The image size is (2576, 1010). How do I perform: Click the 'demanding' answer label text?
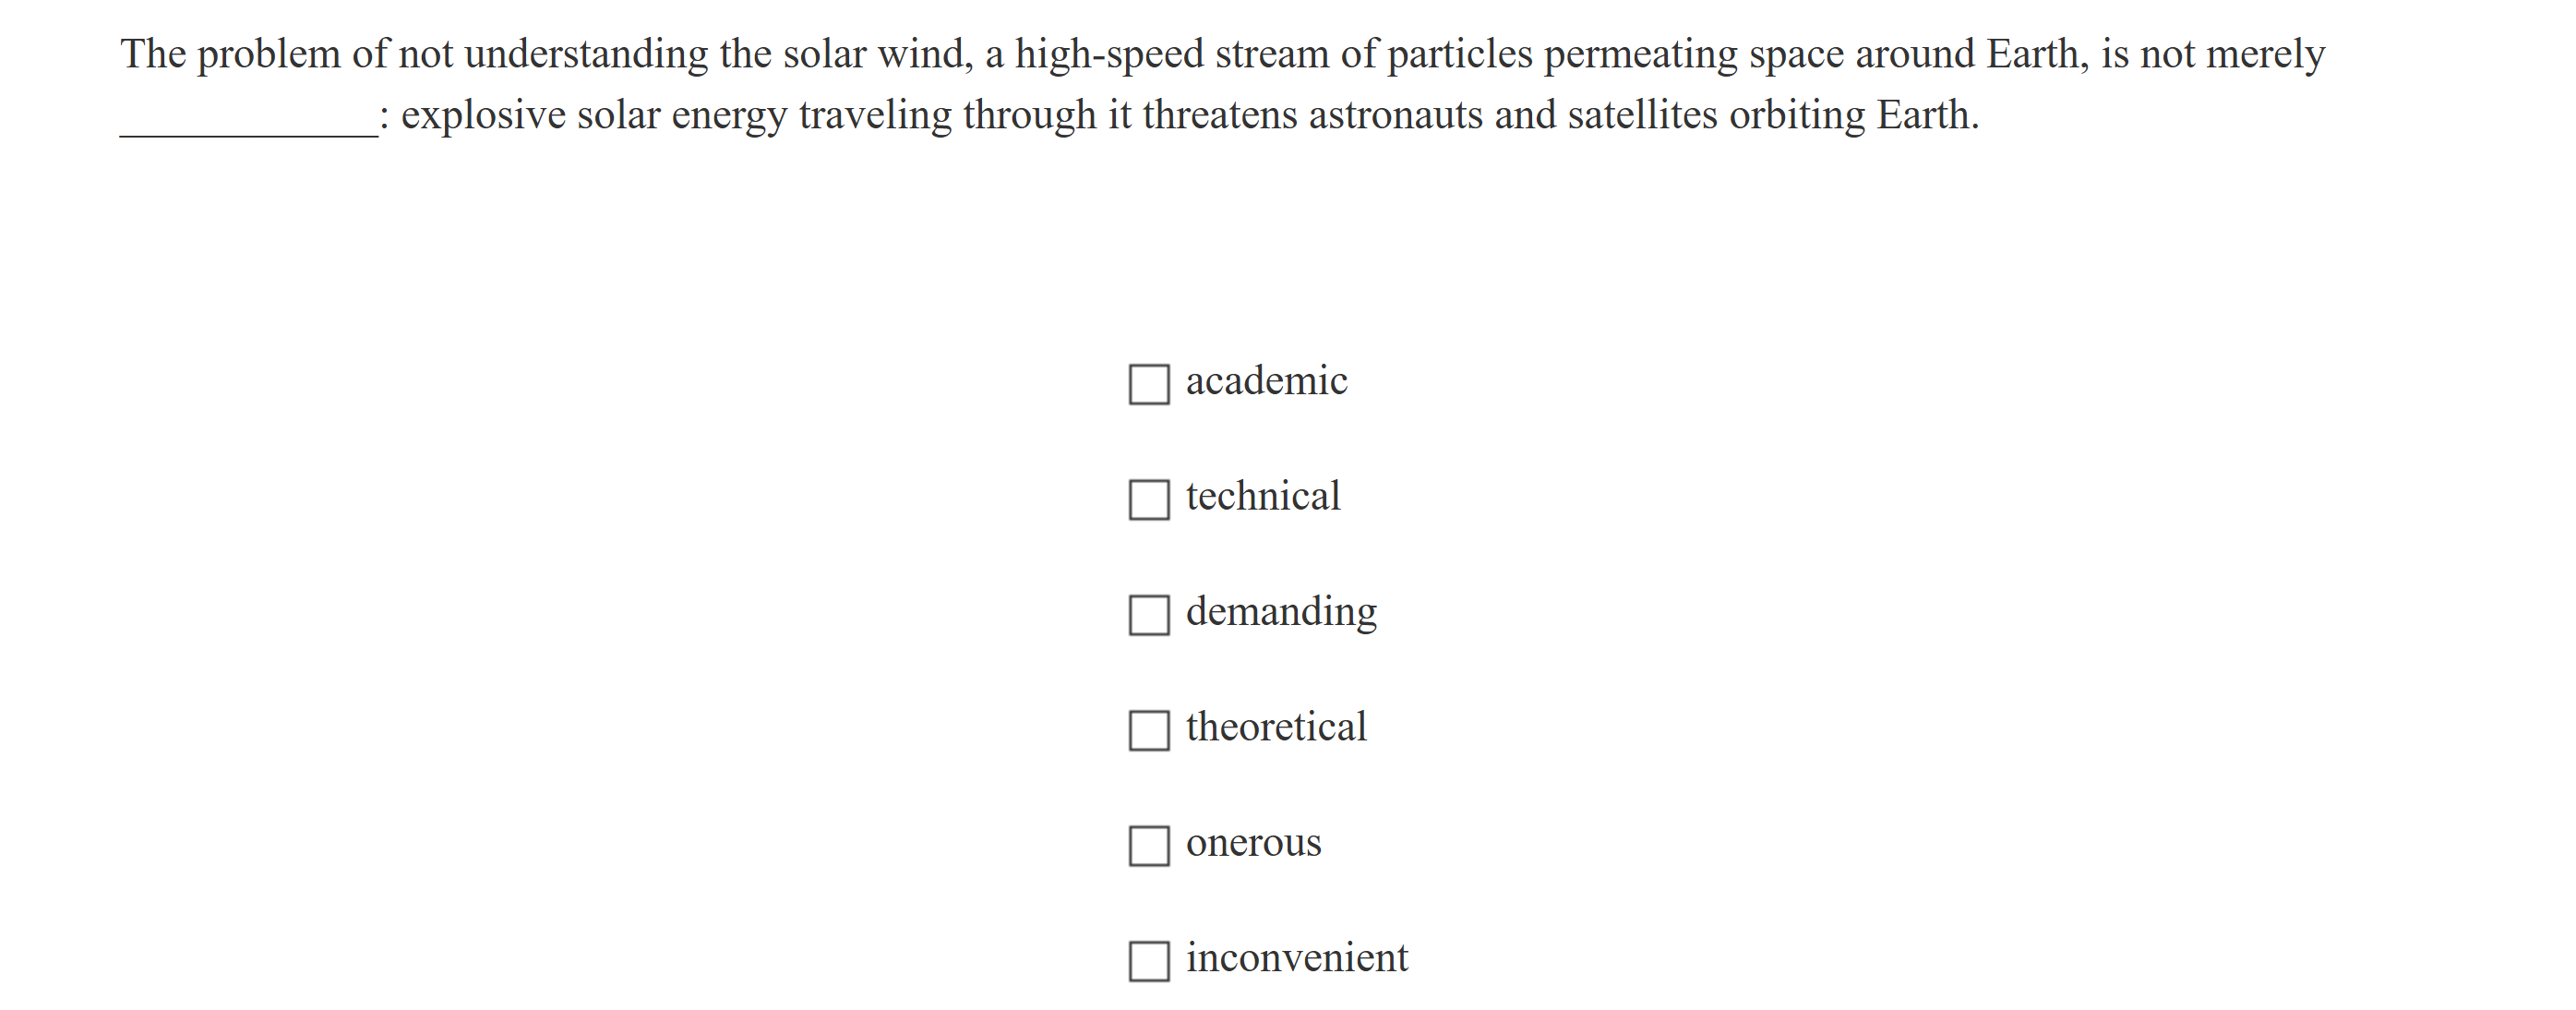pos(1281,612)
